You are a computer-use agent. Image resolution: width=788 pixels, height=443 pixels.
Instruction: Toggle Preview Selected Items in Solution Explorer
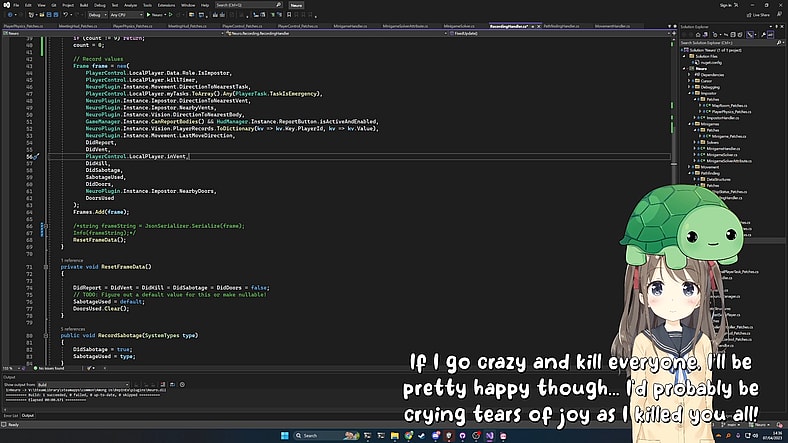click(770, 35)
